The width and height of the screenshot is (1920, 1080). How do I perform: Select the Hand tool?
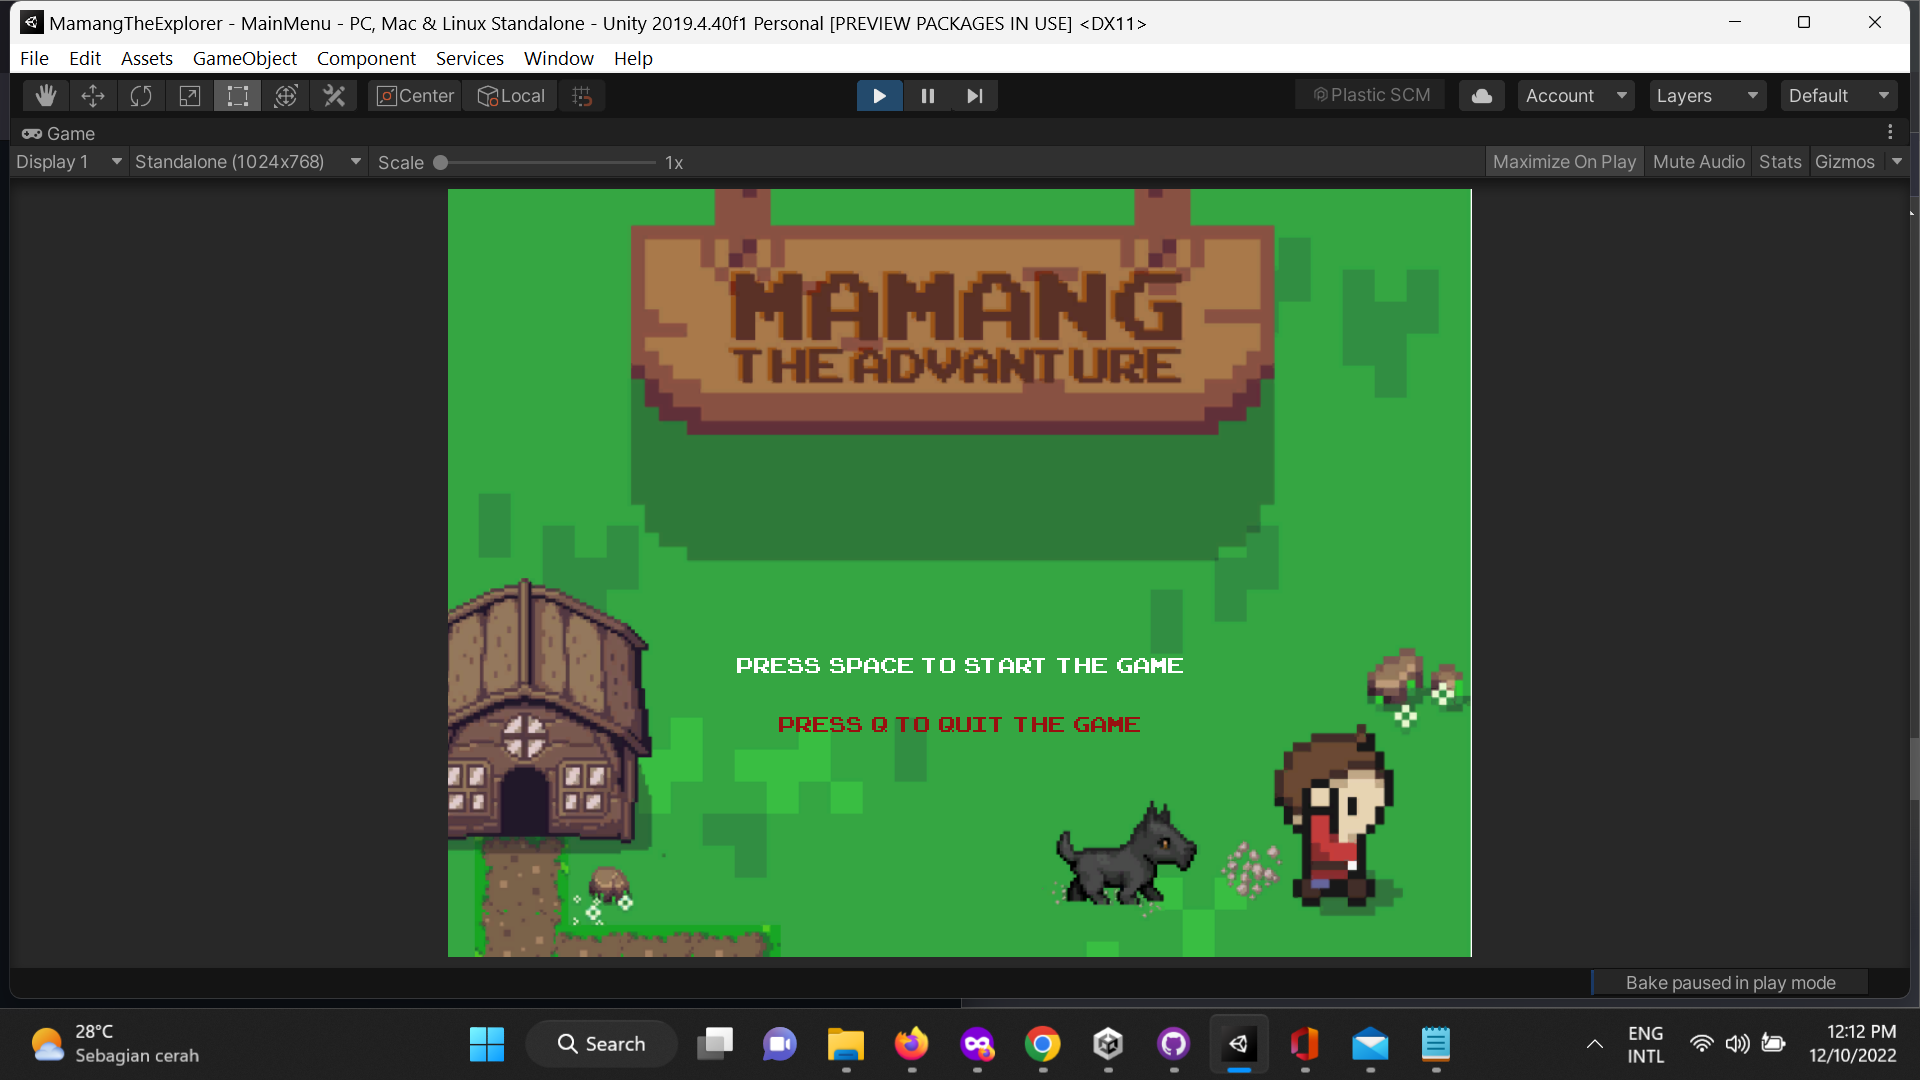tap(45, 96)
